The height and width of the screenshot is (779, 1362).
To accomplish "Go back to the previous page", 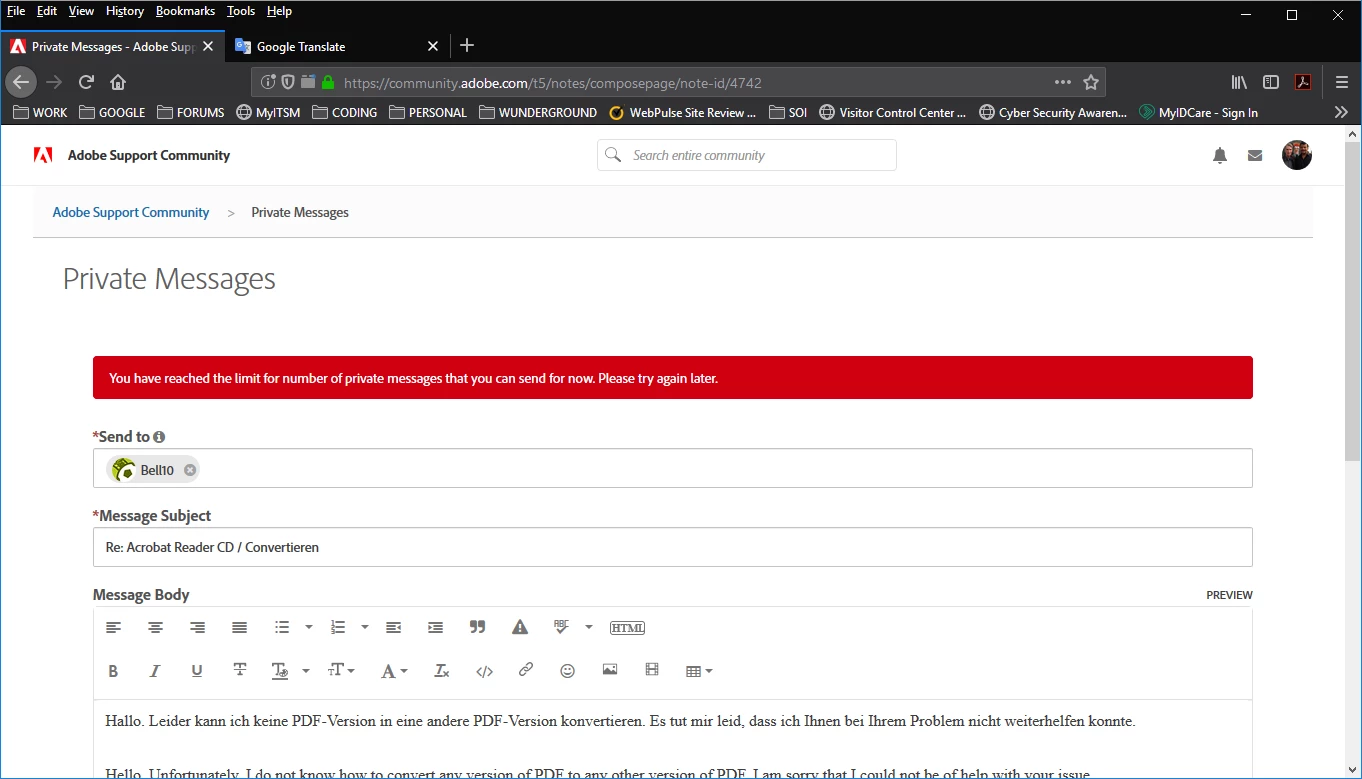I will coord(21,82).
